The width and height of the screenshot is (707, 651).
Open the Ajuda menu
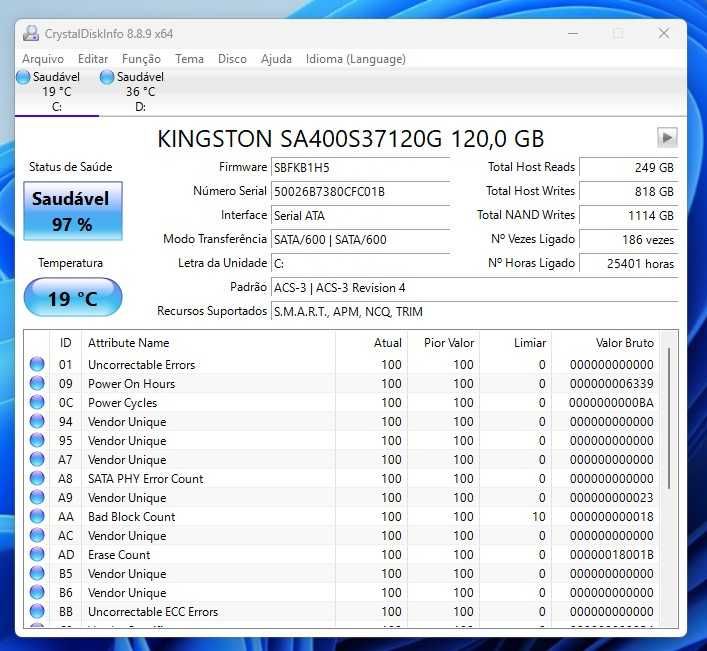(x=276, y=59)
